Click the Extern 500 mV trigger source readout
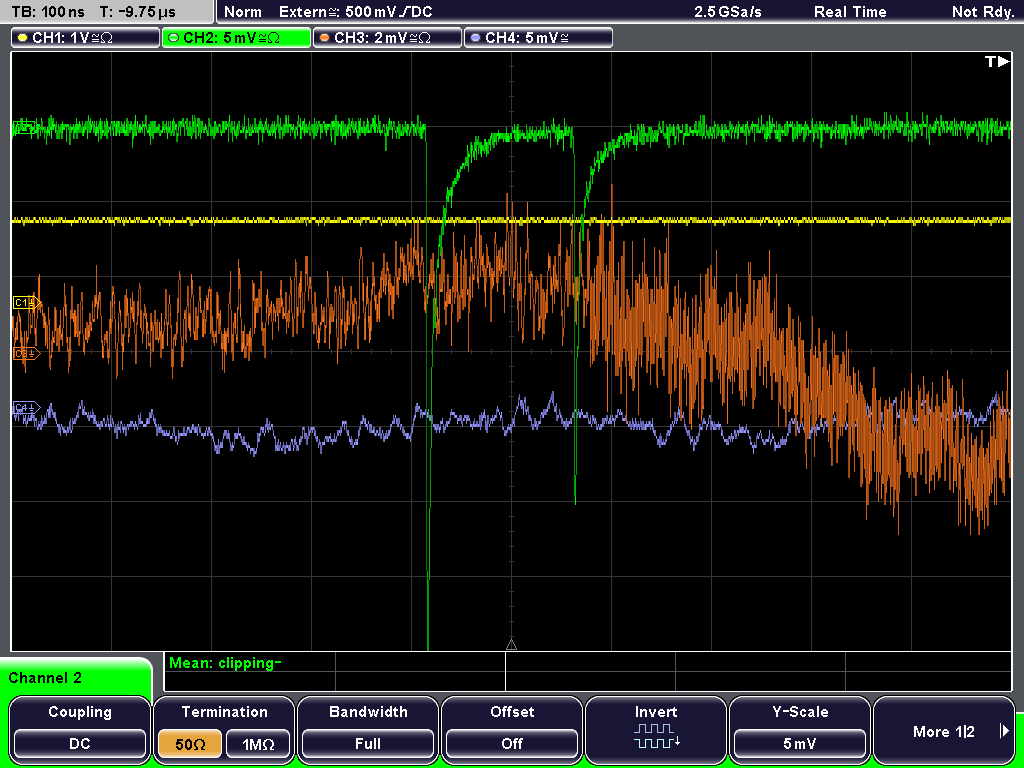The width and height of the screenshot is (1024, 768). point(355,12)
